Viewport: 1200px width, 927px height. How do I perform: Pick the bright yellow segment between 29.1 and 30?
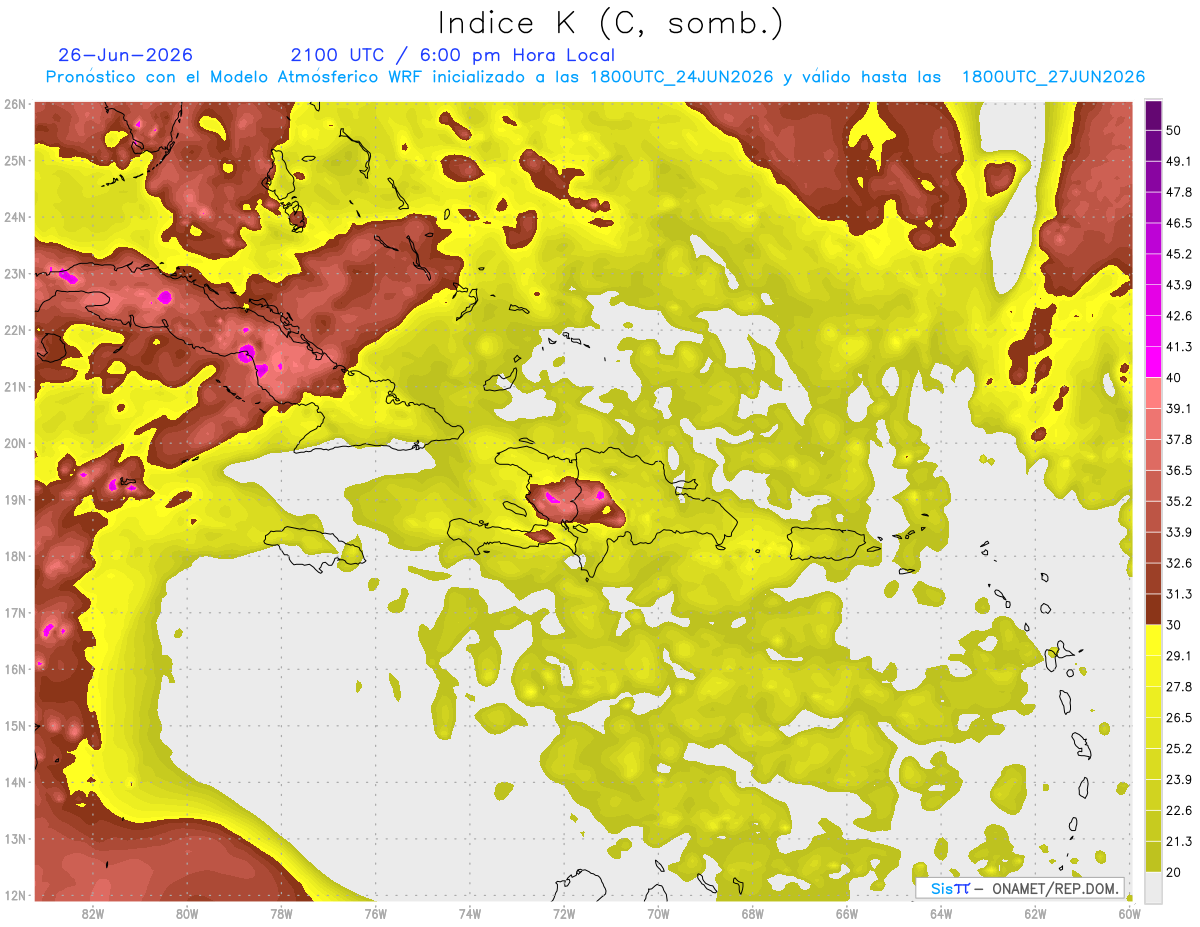tap(1153, 640)
